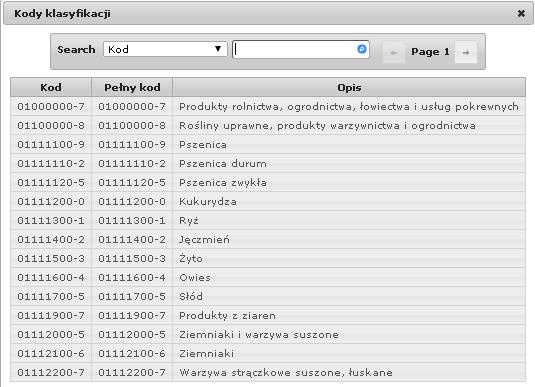535x387 pixels.
Task: Click the blue search icon in the field
Action: (x=362, y=49)
